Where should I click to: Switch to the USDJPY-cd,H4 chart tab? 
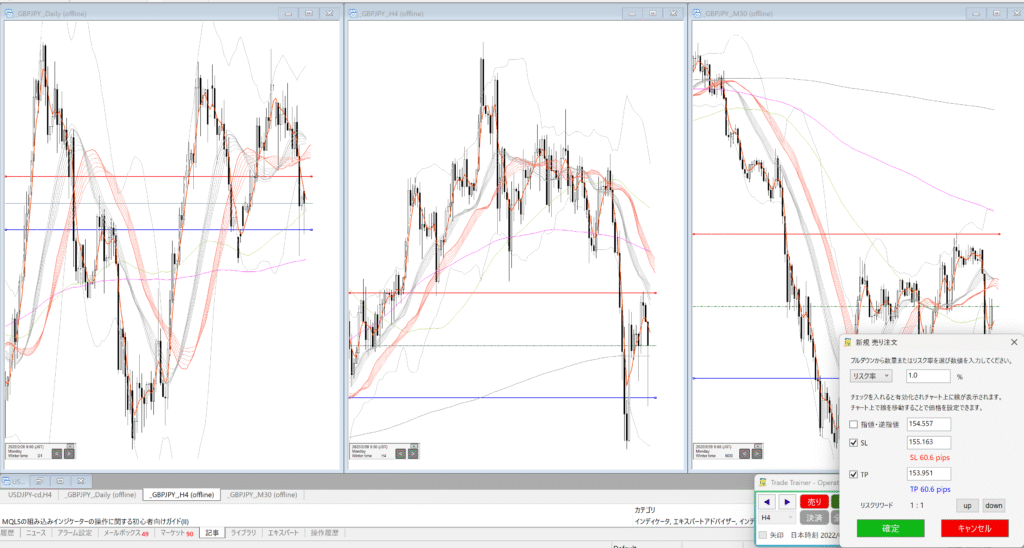tap(29, 494)
